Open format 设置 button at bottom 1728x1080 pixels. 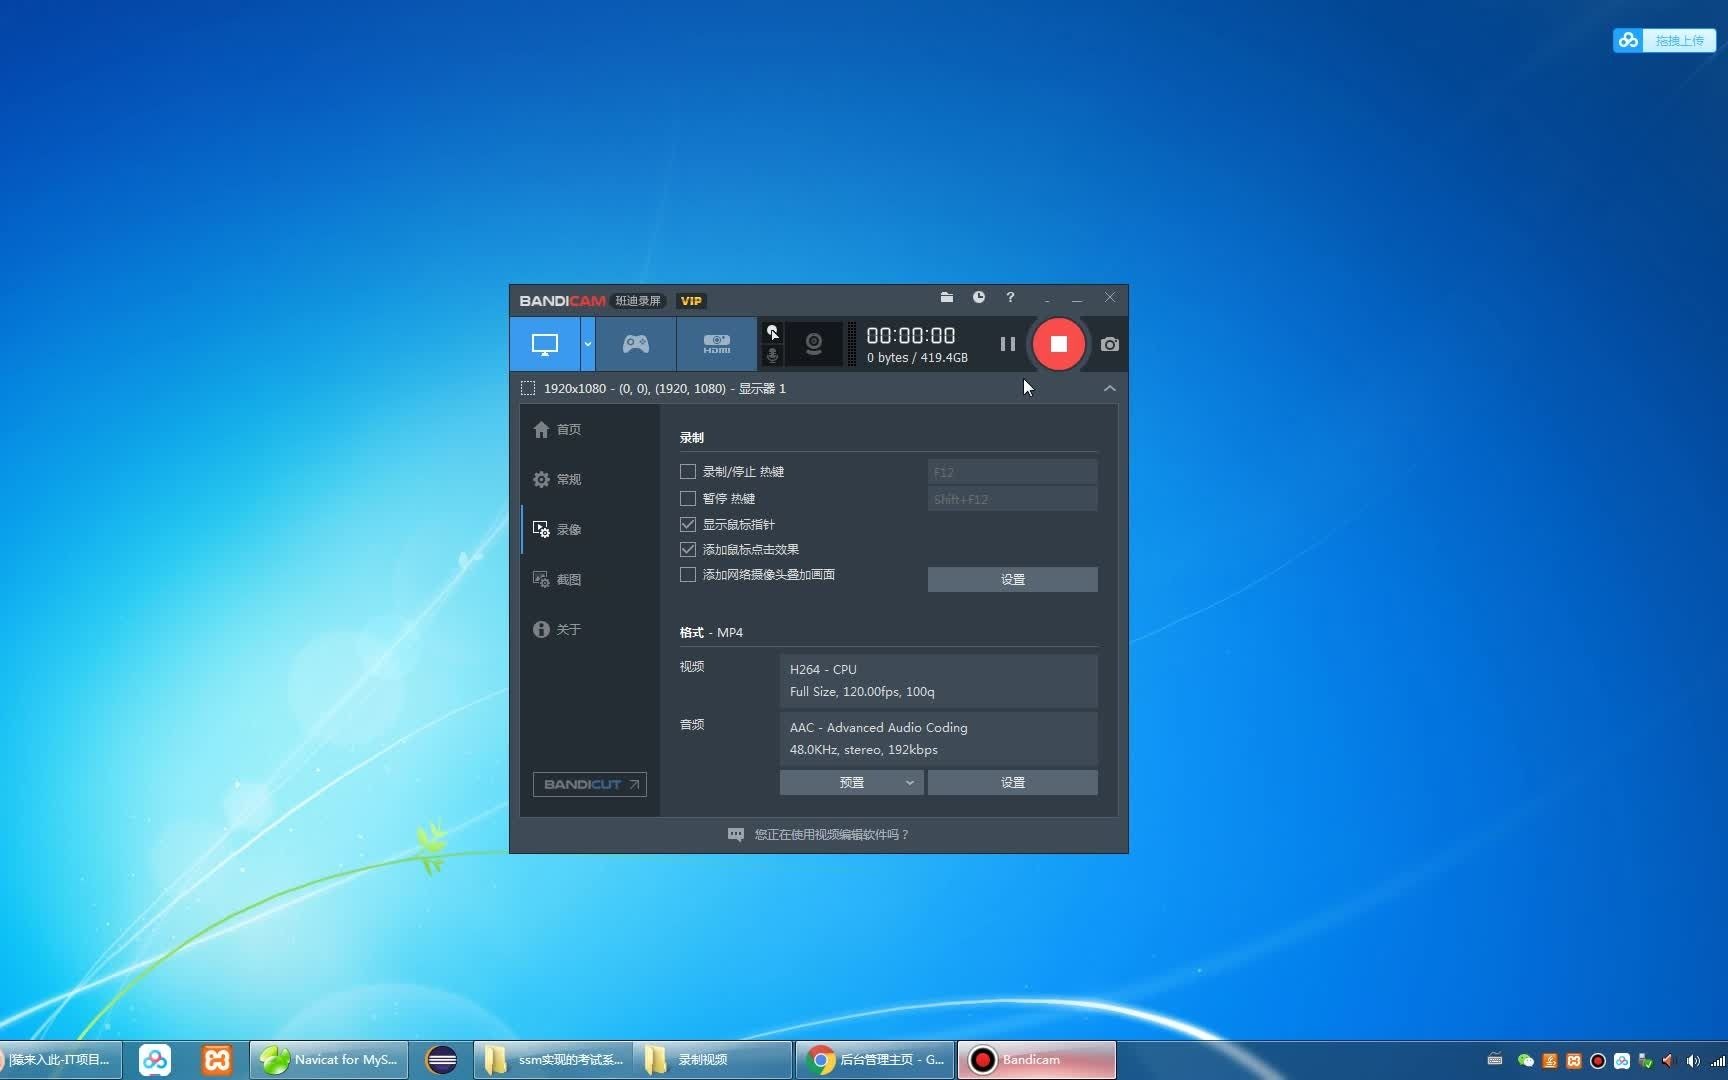point(1012,782)
